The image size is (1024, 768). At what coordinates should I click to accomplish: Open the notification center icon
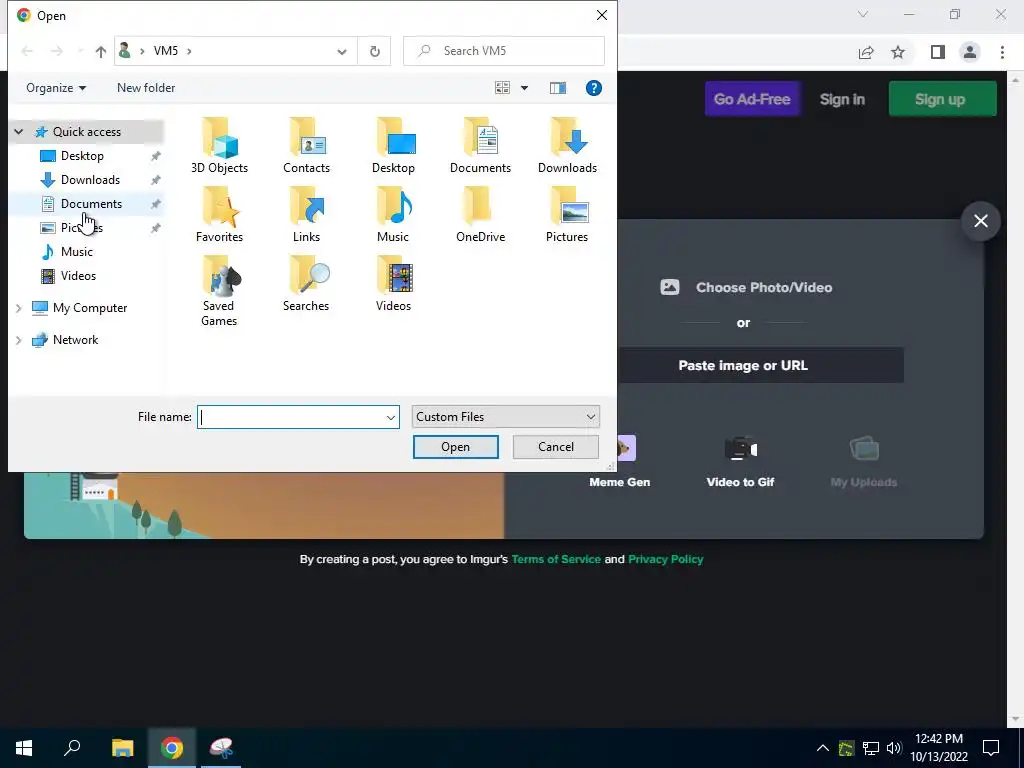[991, 748]
